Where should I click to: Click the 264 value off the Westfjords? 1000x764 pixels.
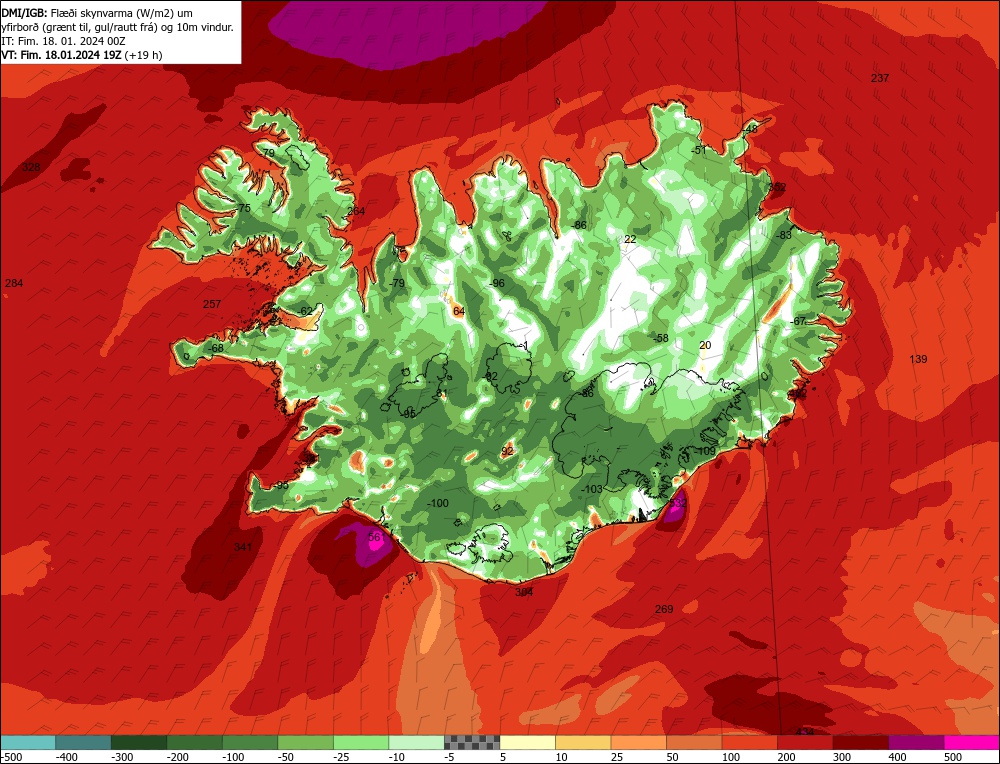point(356,211)
